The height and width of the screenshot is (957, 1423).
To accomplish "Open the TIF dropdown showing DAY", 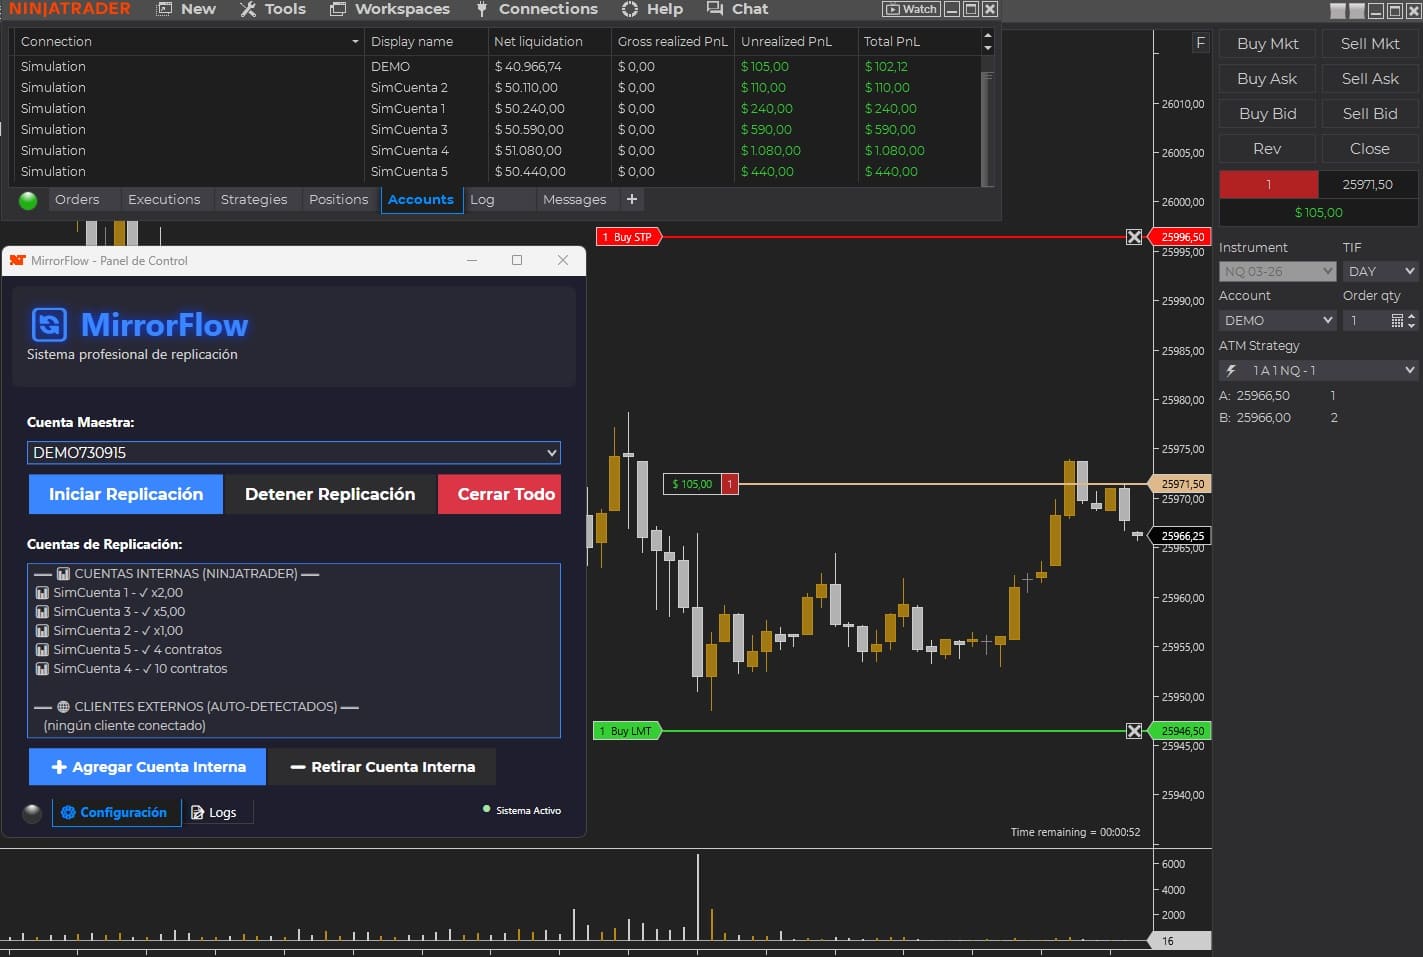I will point(1380,271).
